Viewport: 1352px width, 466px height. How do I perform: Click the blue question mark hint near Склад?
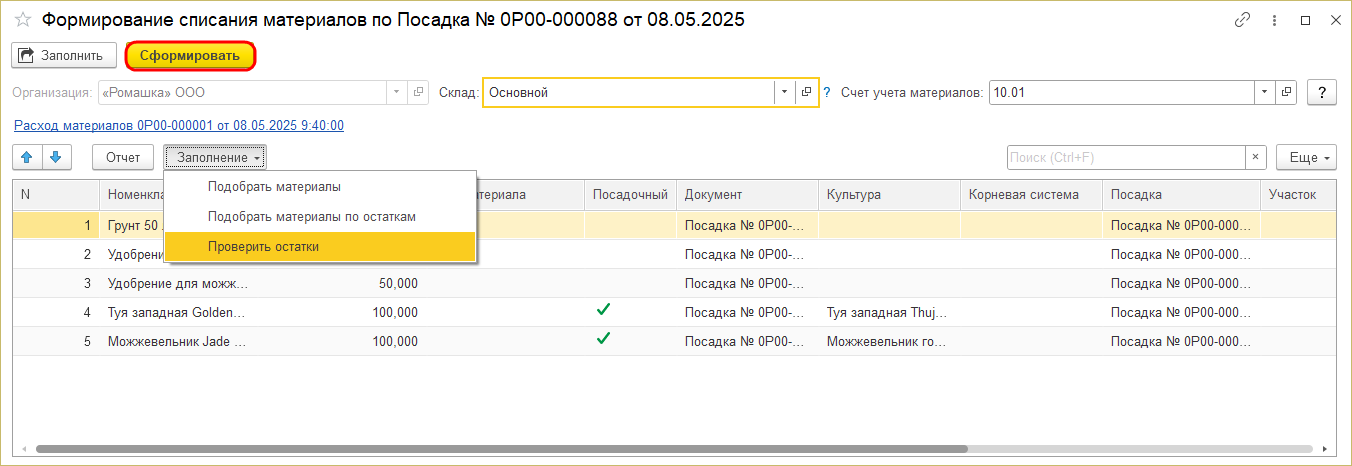click(x=827, y=92)
